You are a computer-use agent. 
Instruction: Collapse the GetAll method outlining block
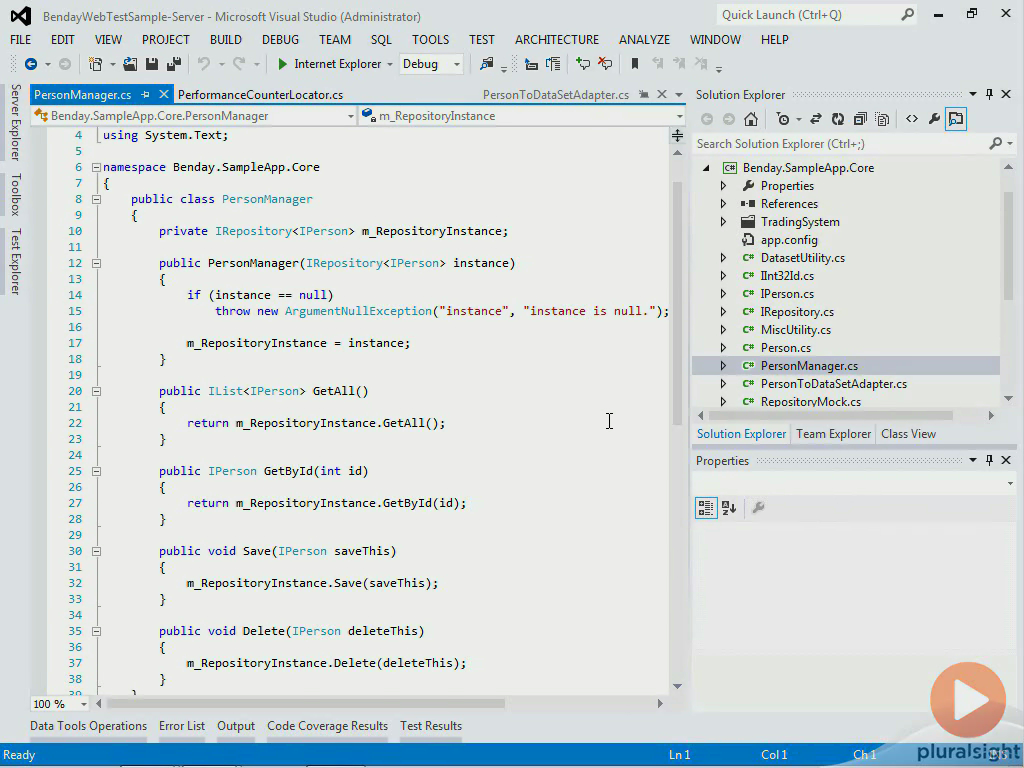(x=96, y=391)
